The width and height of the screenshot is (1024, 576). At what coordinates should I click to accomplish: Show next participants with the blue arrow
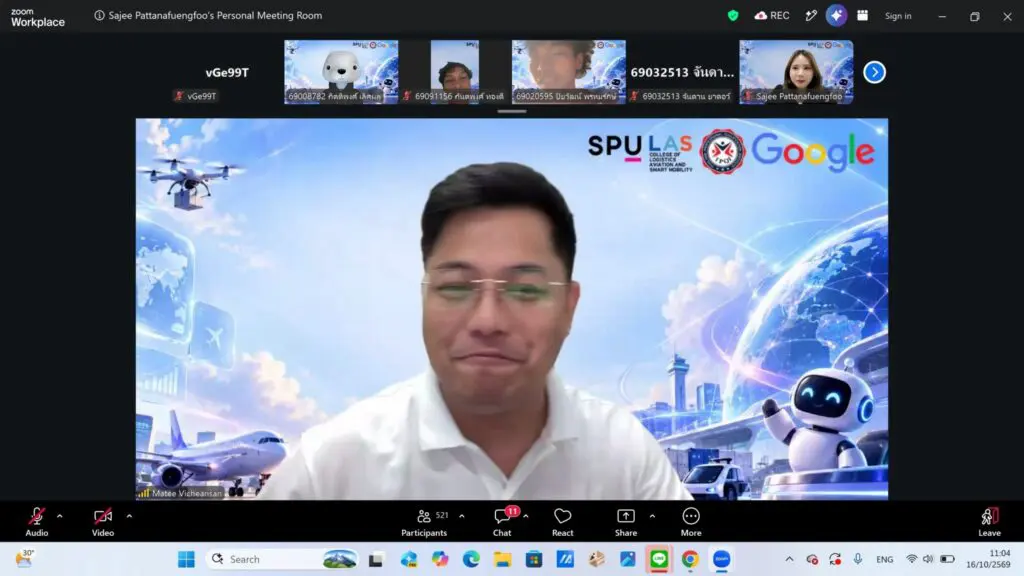(874, 72)
